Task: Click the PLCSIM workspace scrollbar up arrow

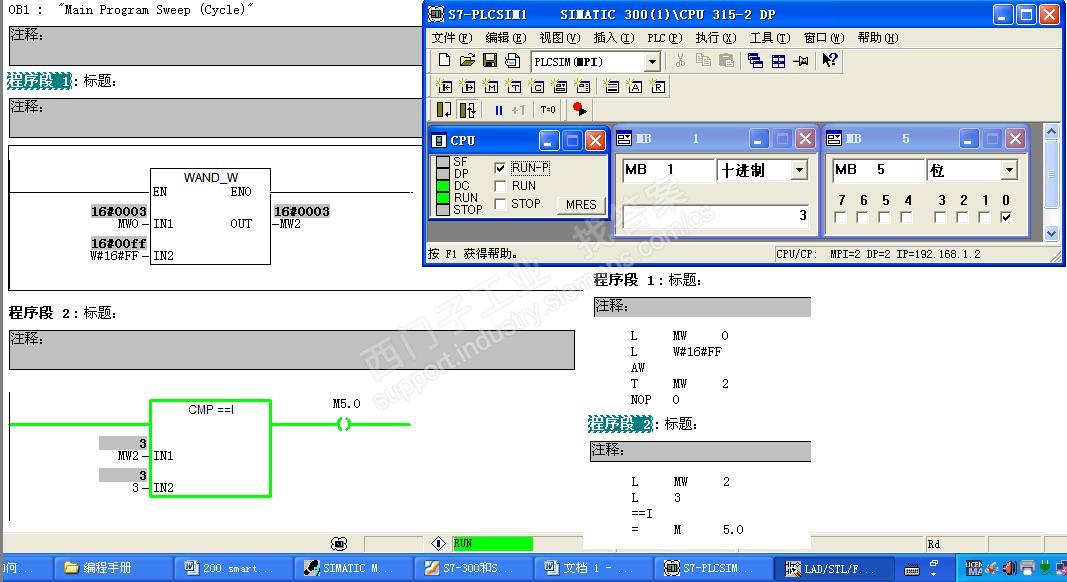Action: (x=1051, y=131)
